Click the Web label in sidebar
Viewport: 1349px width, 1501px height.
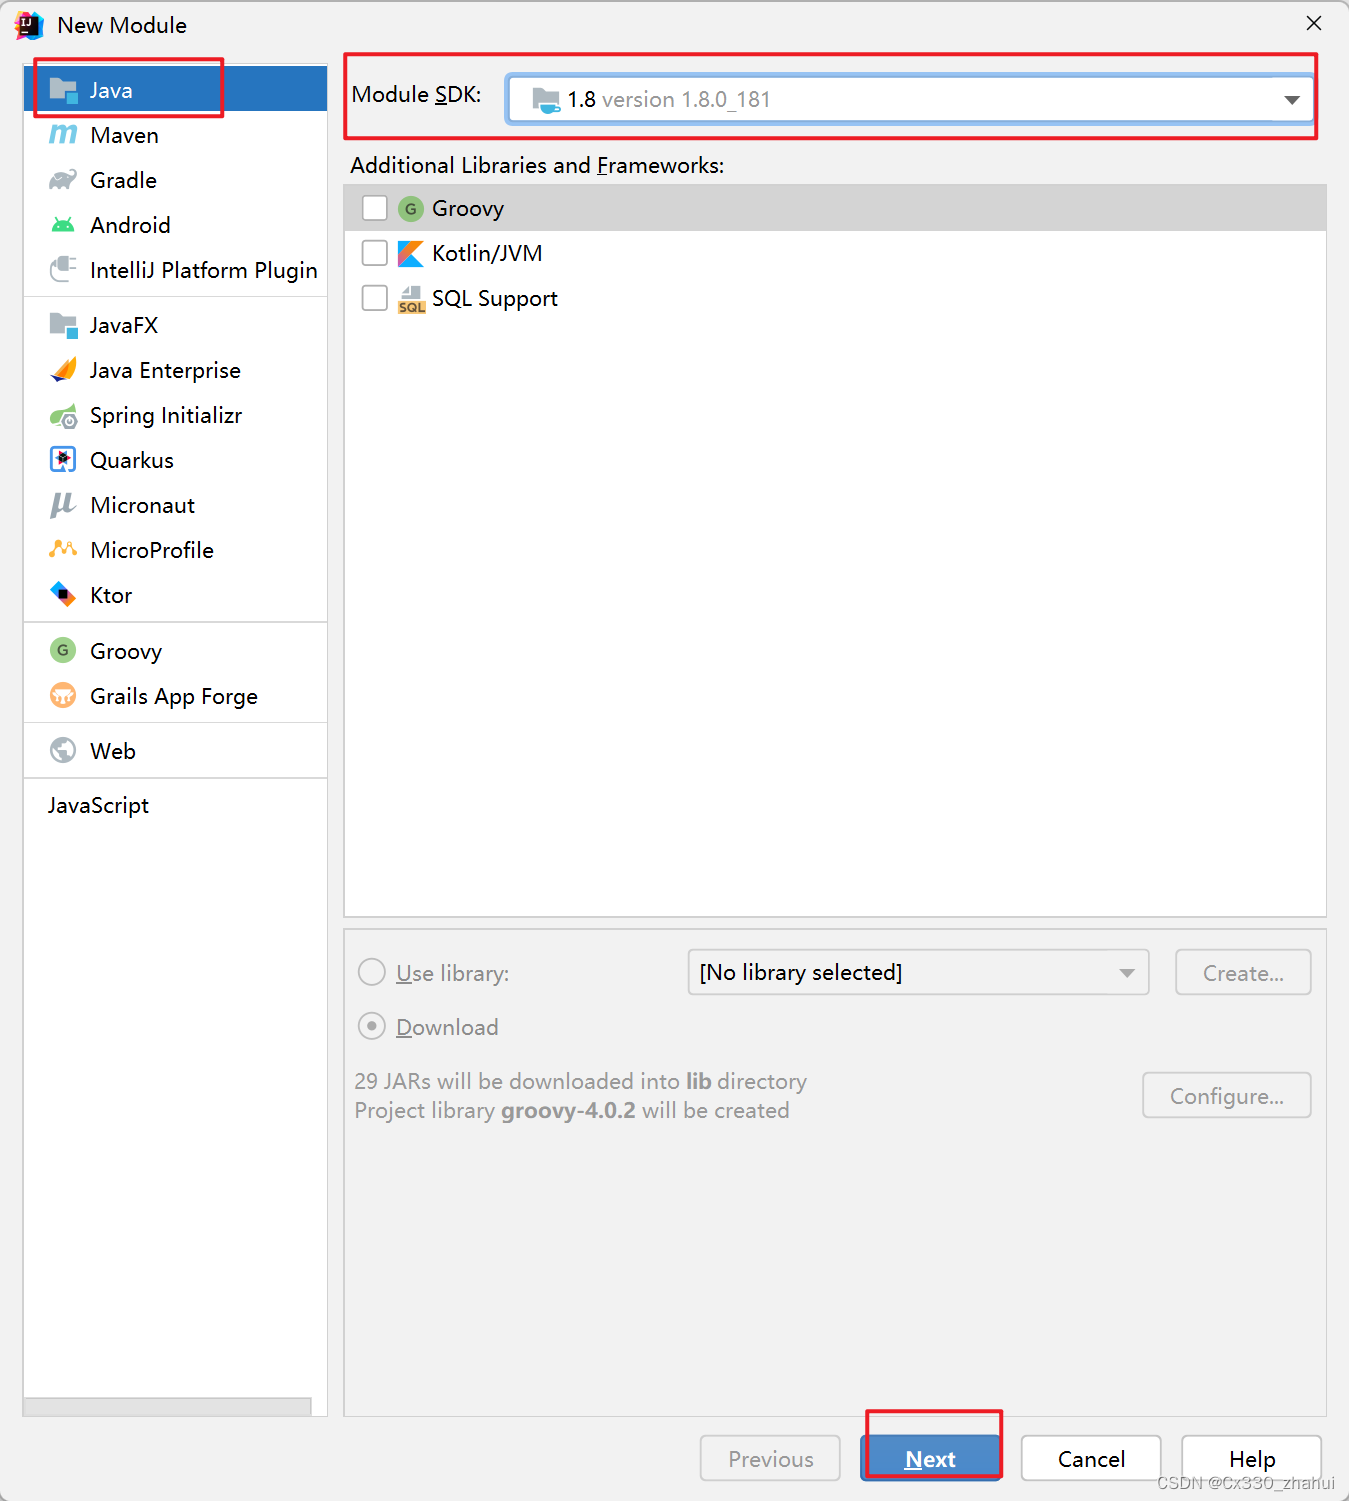[x=113, y=751]
